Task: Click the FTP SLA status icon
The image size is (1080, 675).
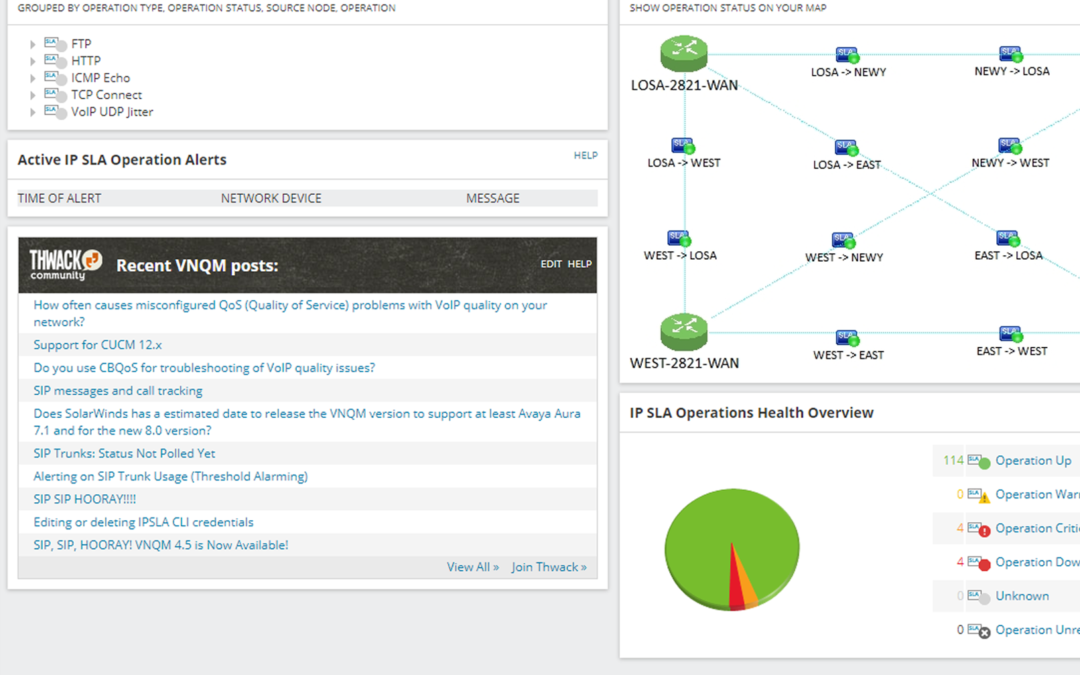Action: pos(55,44)
